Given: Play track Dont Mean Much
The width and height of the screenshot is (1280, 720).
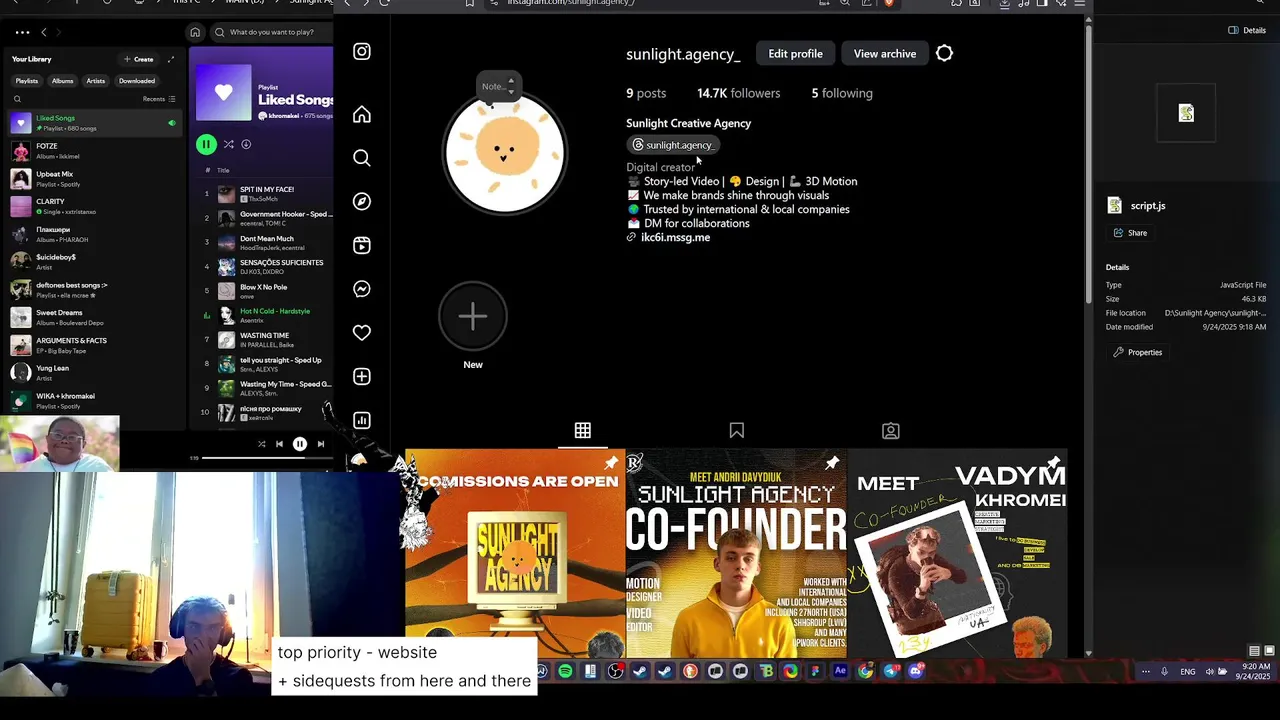Looking at the screenshot, I should point(265,243).
